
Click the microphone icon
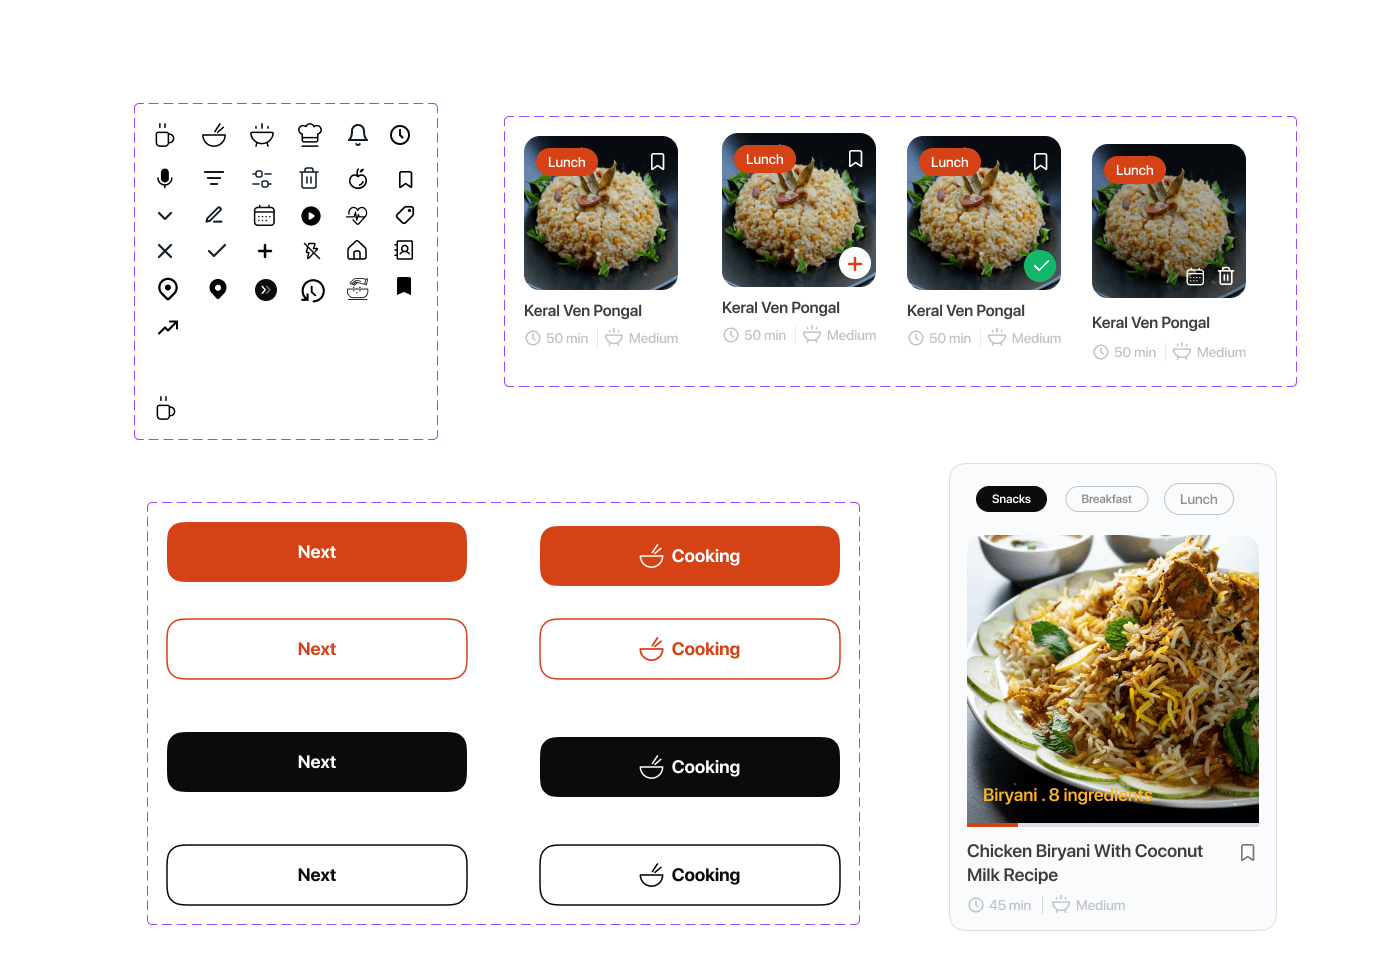coord(165,178)
